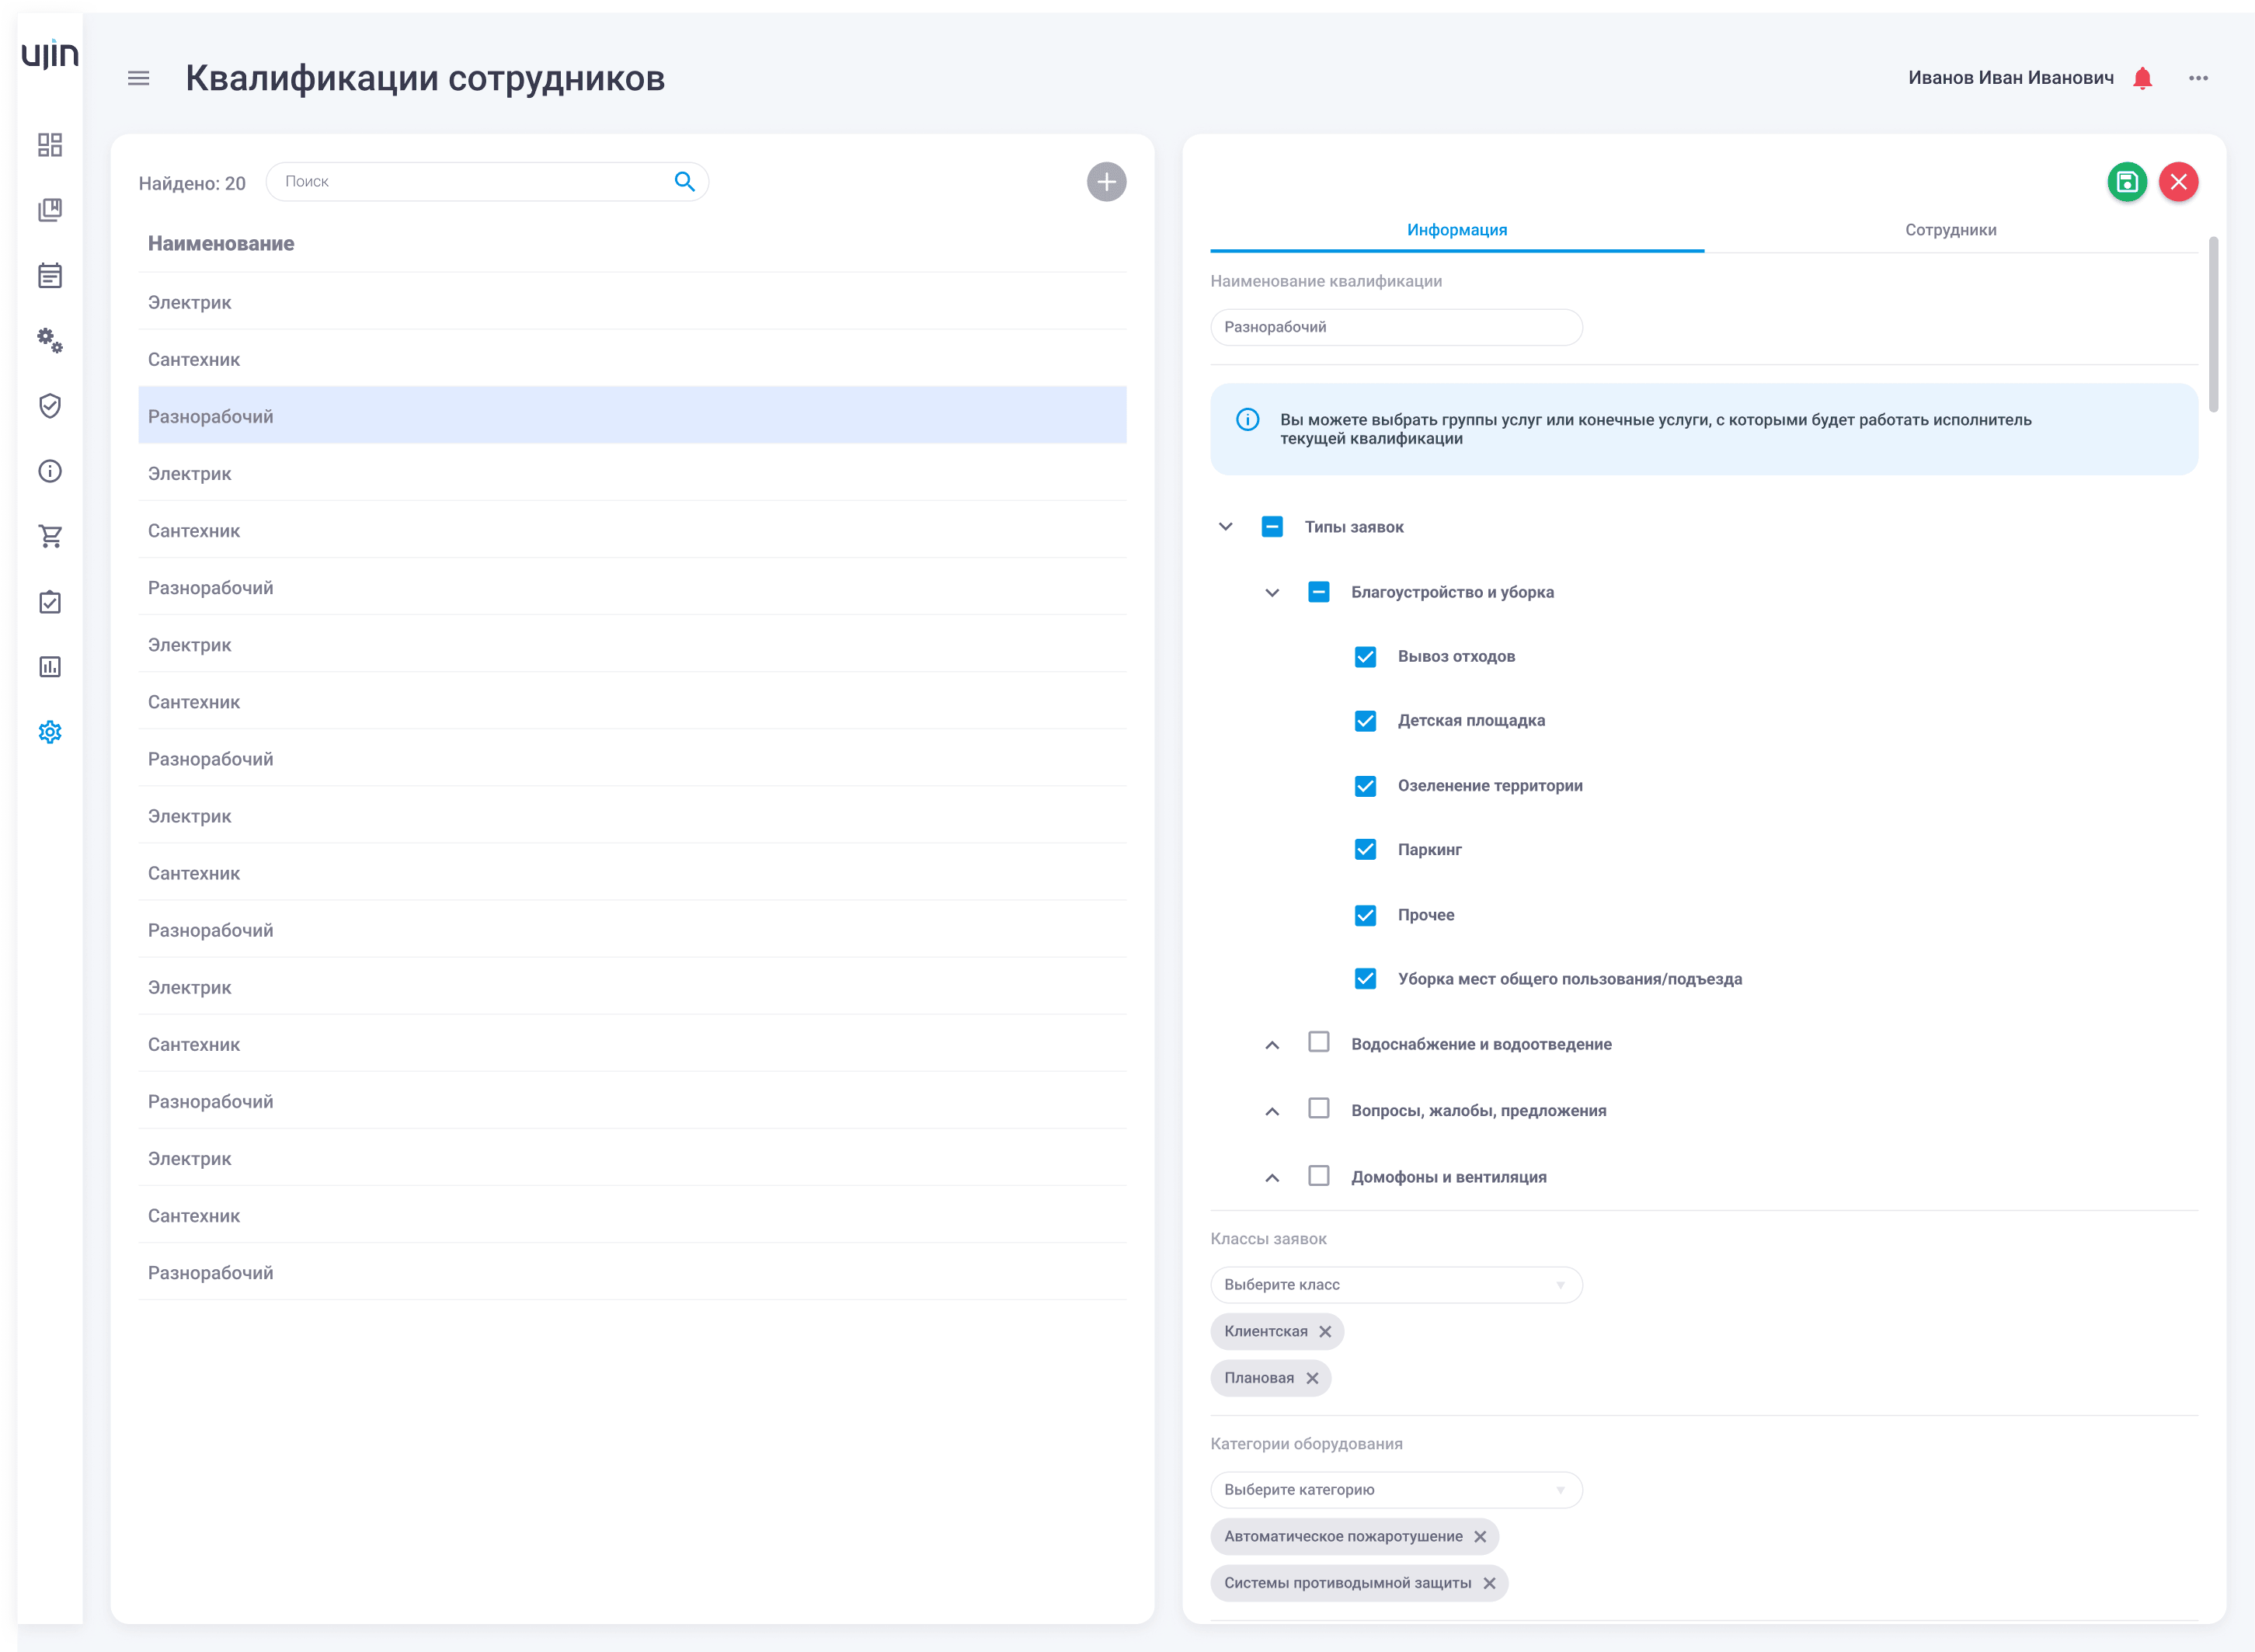Expand Водоснабжение и водоотведение node
2255x1652 pixels.
[1272, 1045]
